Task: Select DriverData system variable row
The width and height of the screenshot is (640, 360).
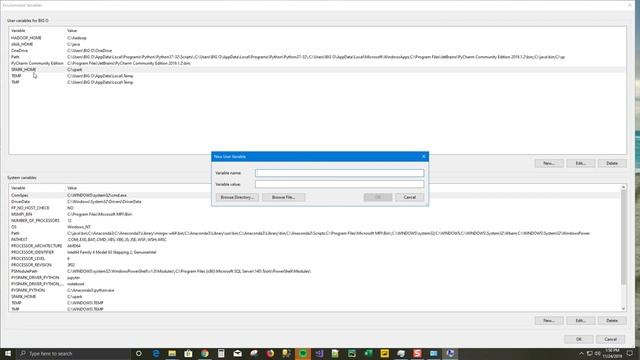Action: tap(315, 202)
